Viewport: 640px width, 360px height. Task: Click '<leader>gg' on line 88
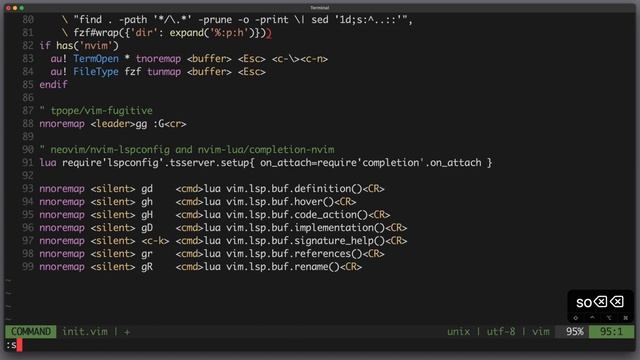[118, 124]
